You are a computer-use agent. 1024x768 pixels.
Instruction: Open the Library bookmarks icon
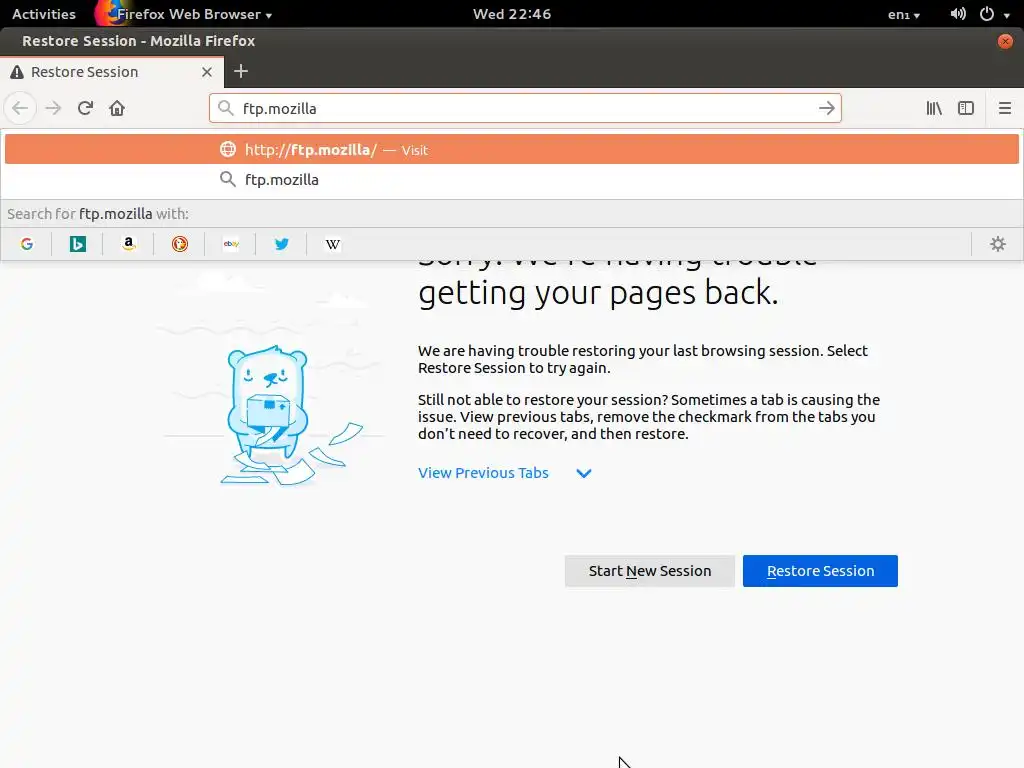click(934, 108)
